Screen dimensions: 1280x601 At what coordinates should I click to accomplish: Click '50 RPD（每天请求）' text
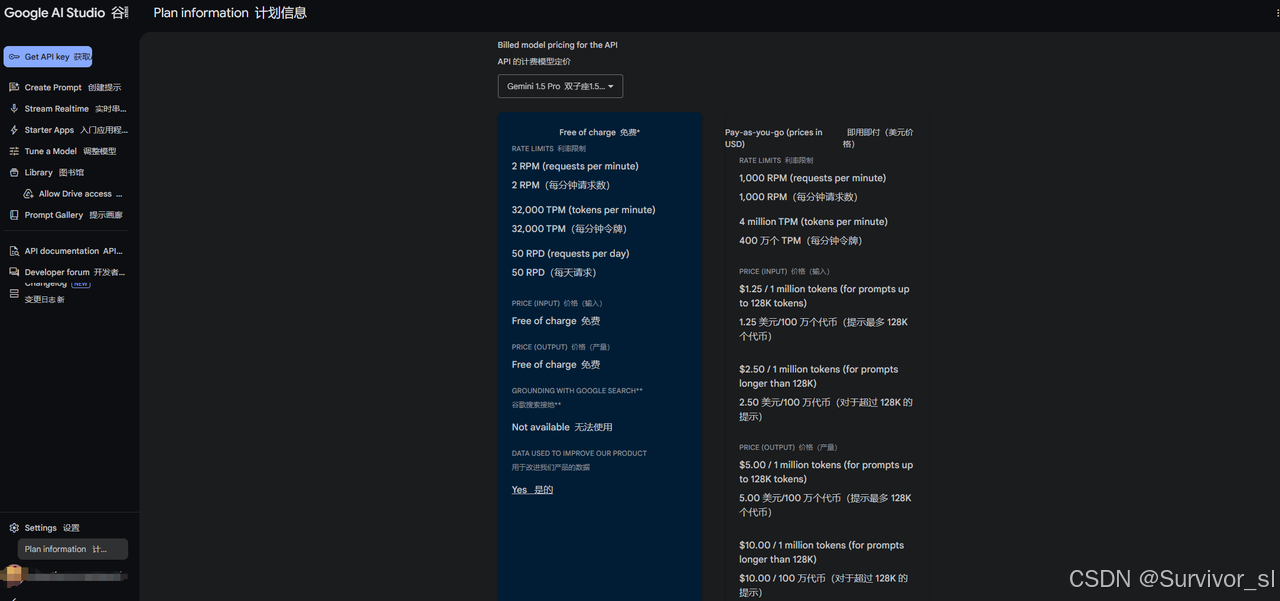click(554, 273)
